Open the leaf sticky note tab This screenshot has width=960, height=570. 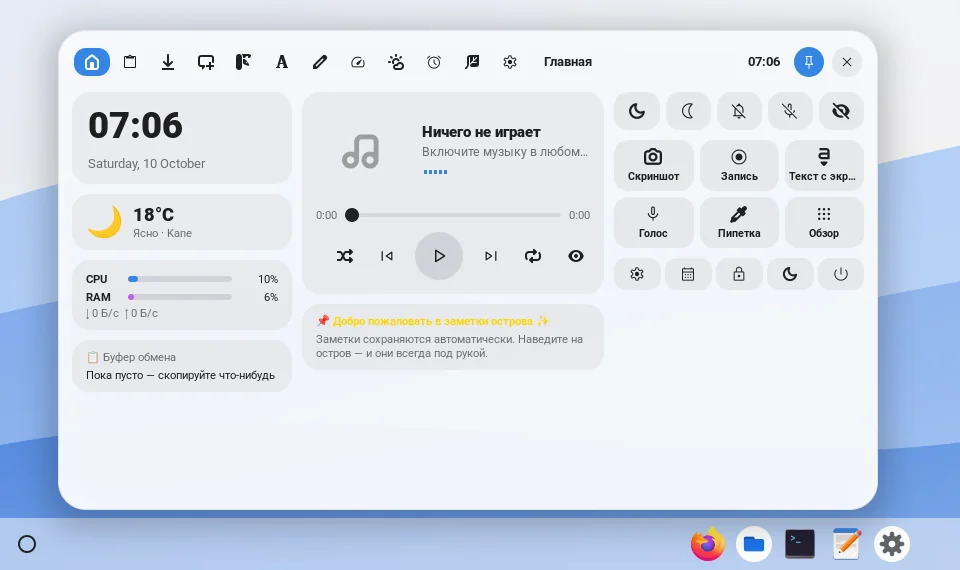tap(472, 62)
